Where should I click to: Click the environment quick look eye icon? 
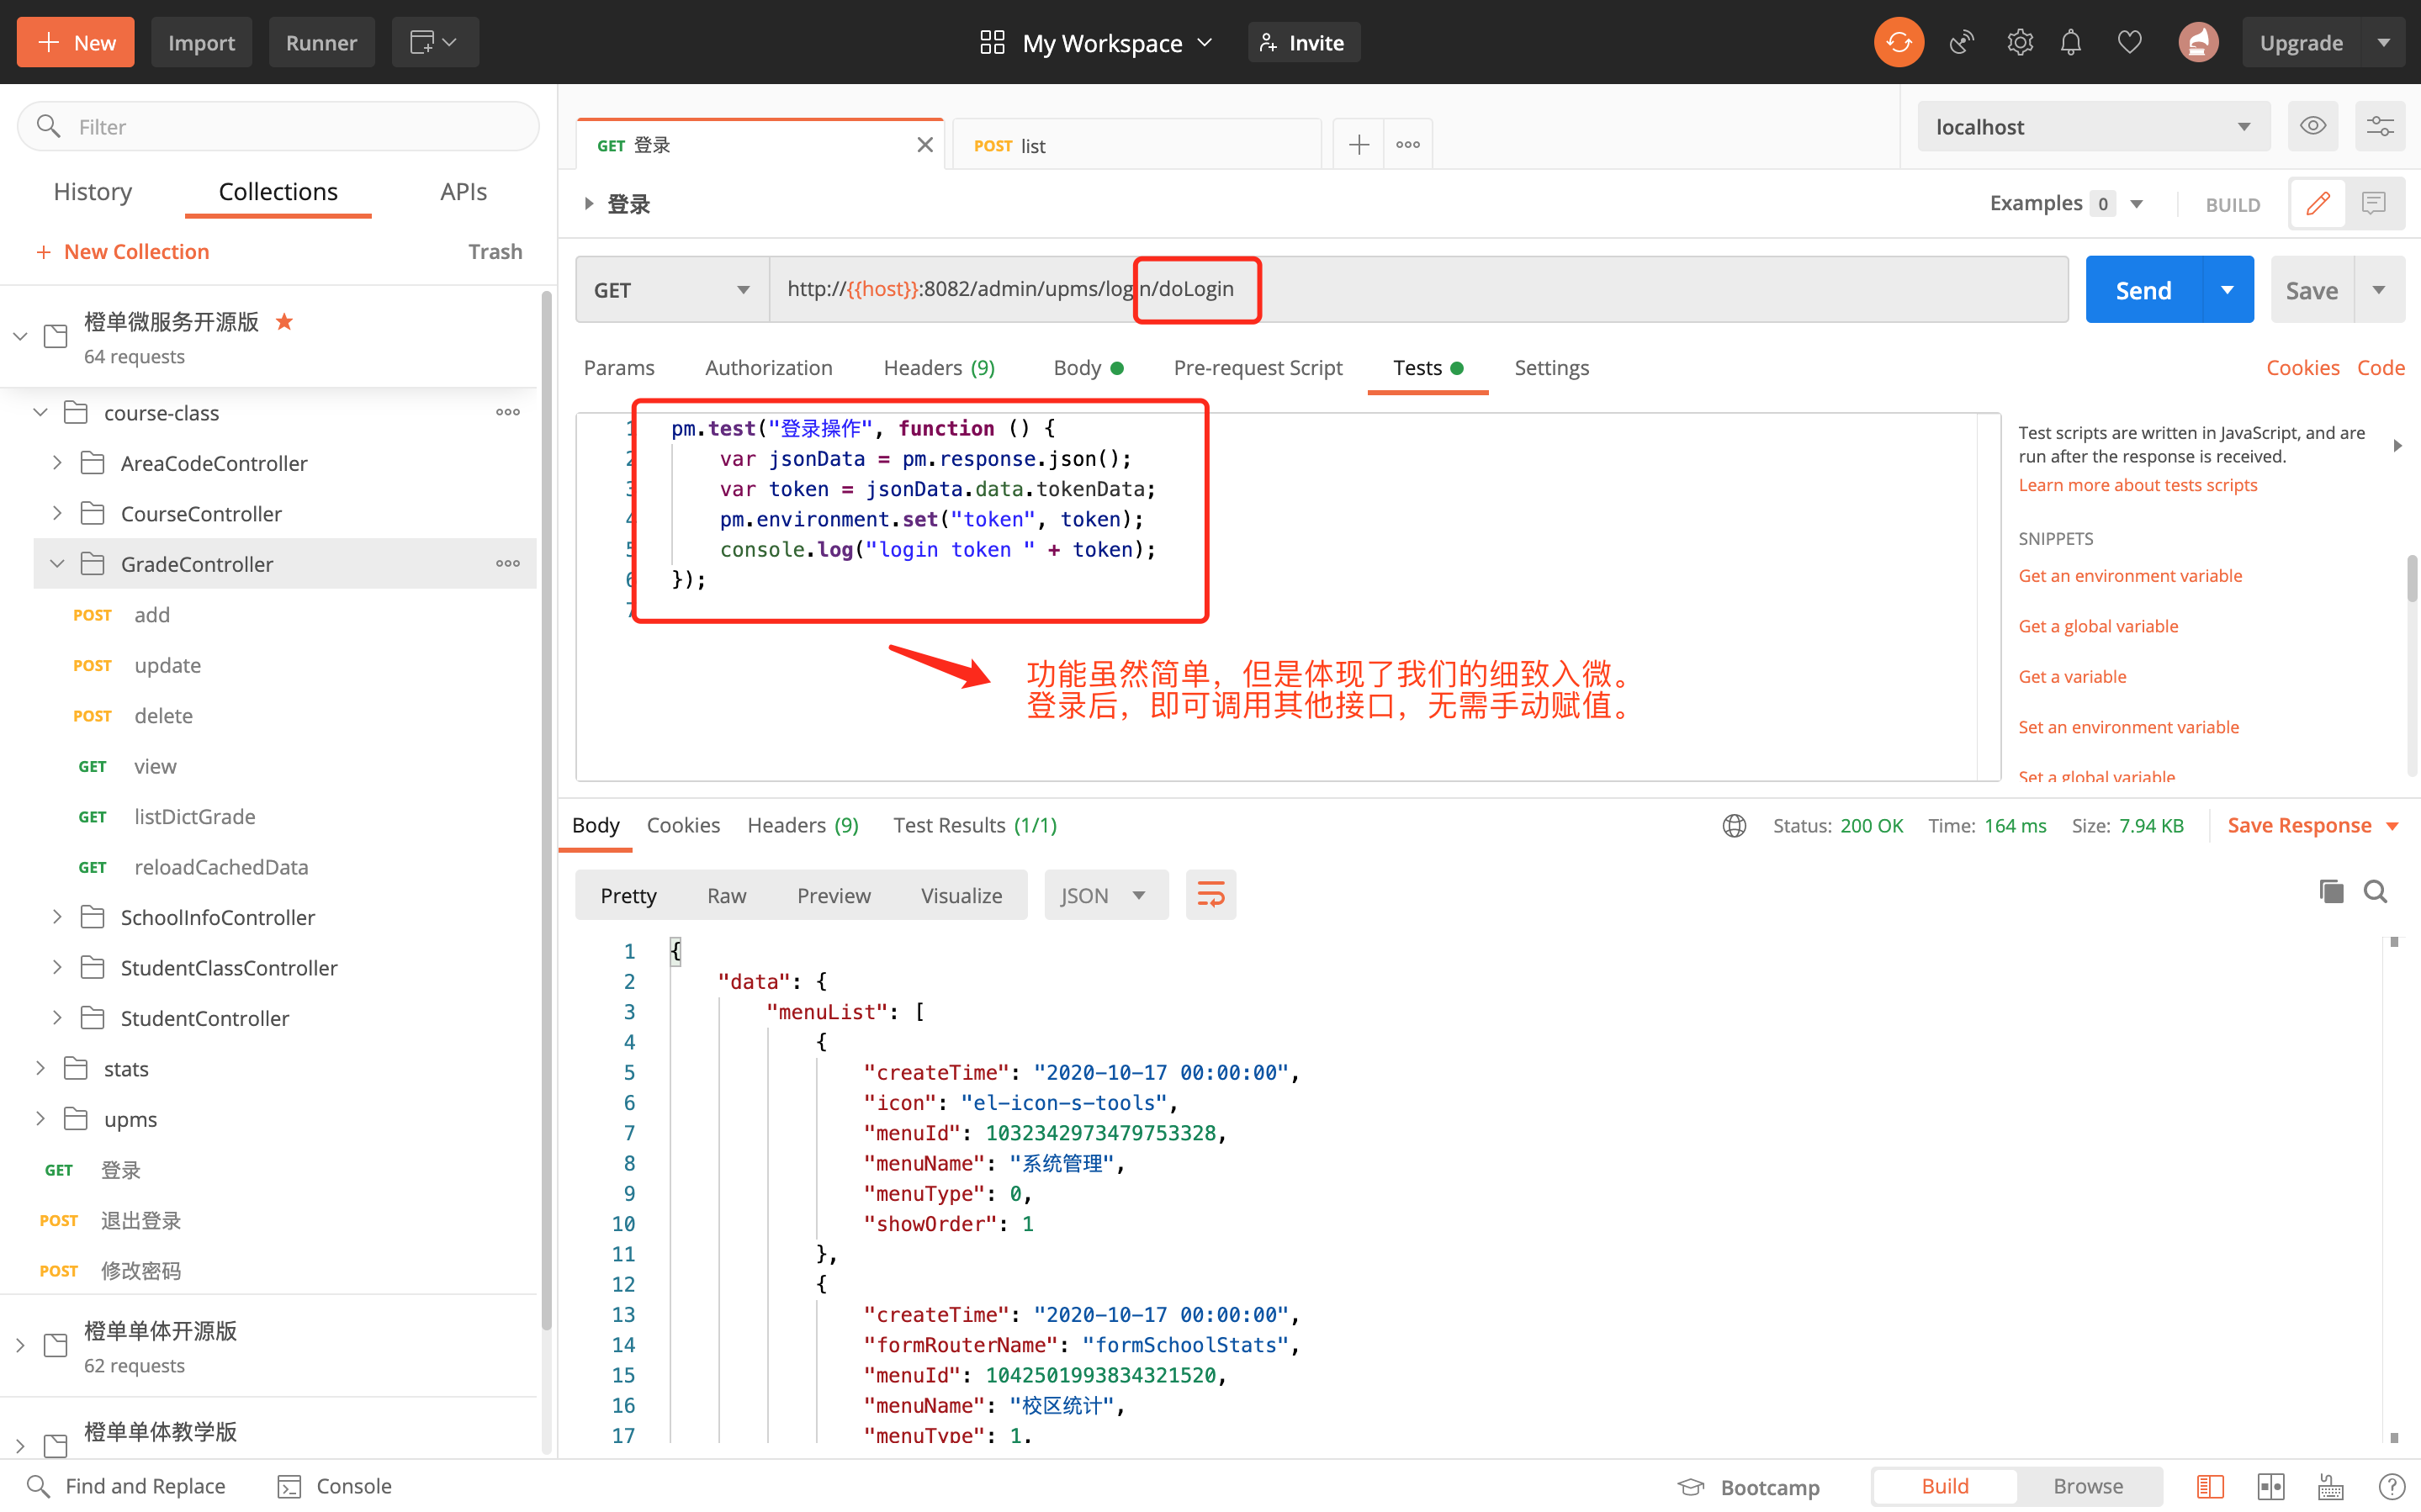pos(2312,126)
